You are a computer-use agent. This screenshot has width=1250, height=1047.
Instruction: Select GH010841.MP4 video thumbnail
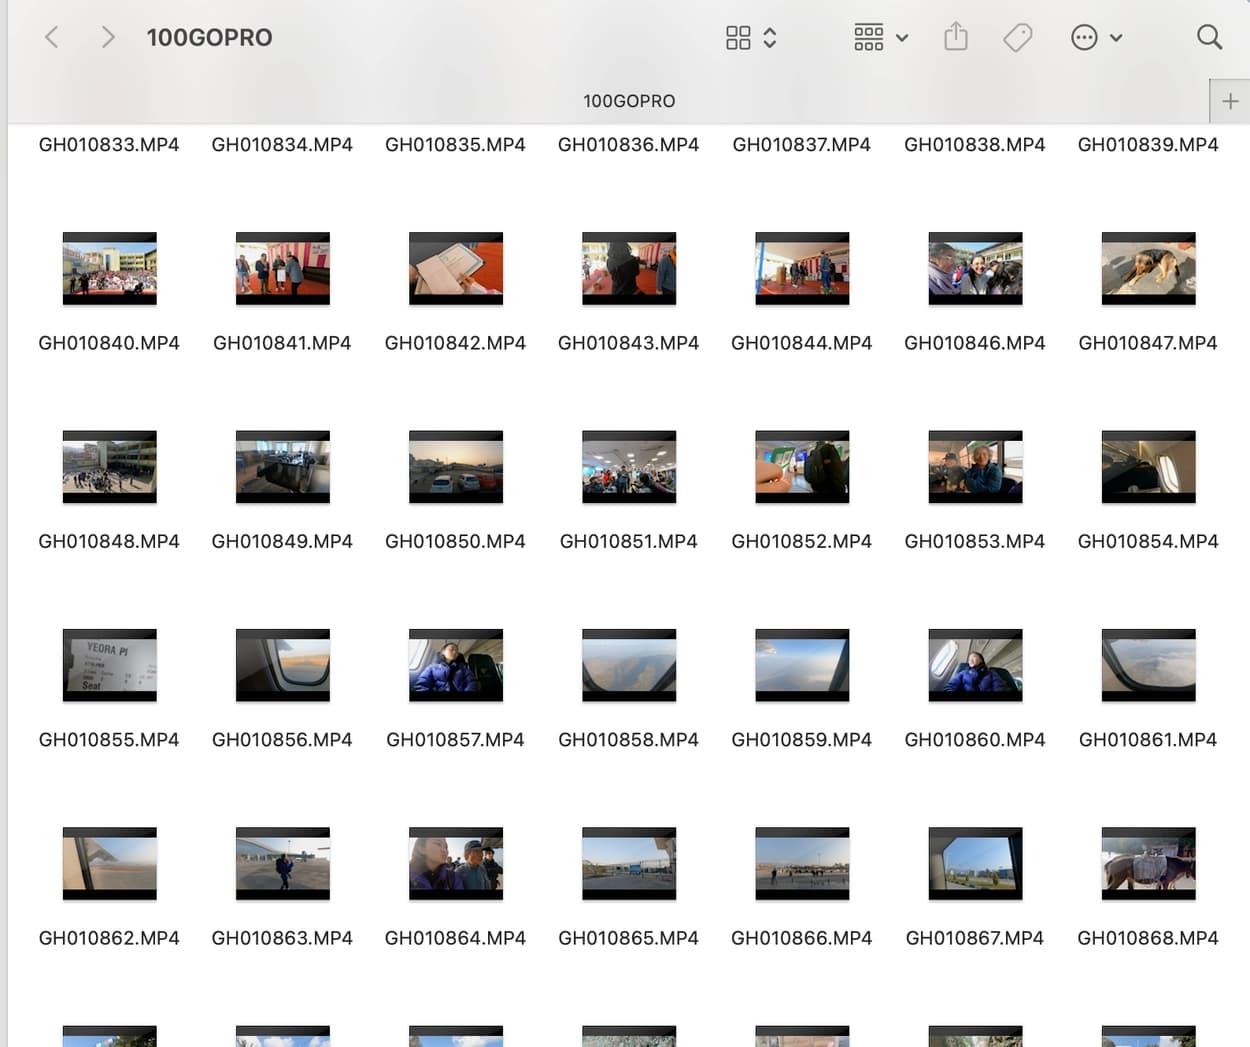(x=283, y=269)
